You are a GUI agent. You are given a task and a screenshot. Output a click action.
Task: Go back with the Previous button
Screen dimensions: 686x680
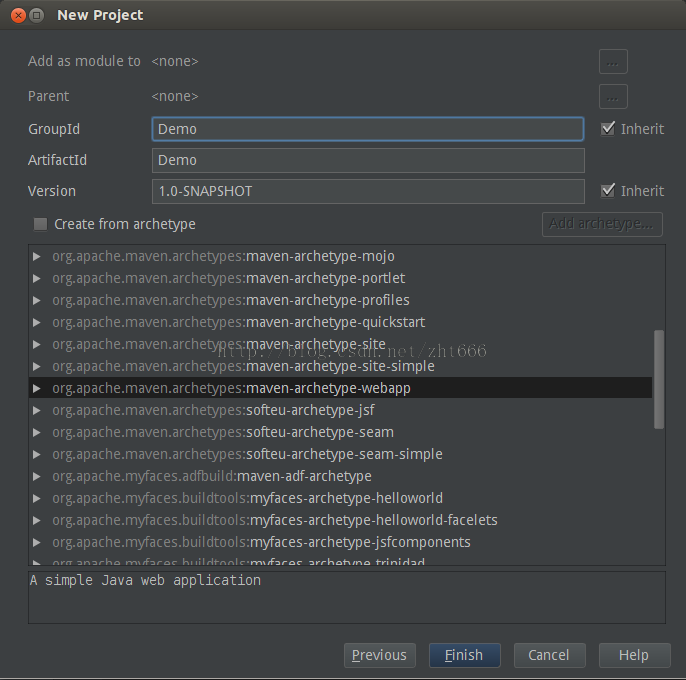[379, 655]
